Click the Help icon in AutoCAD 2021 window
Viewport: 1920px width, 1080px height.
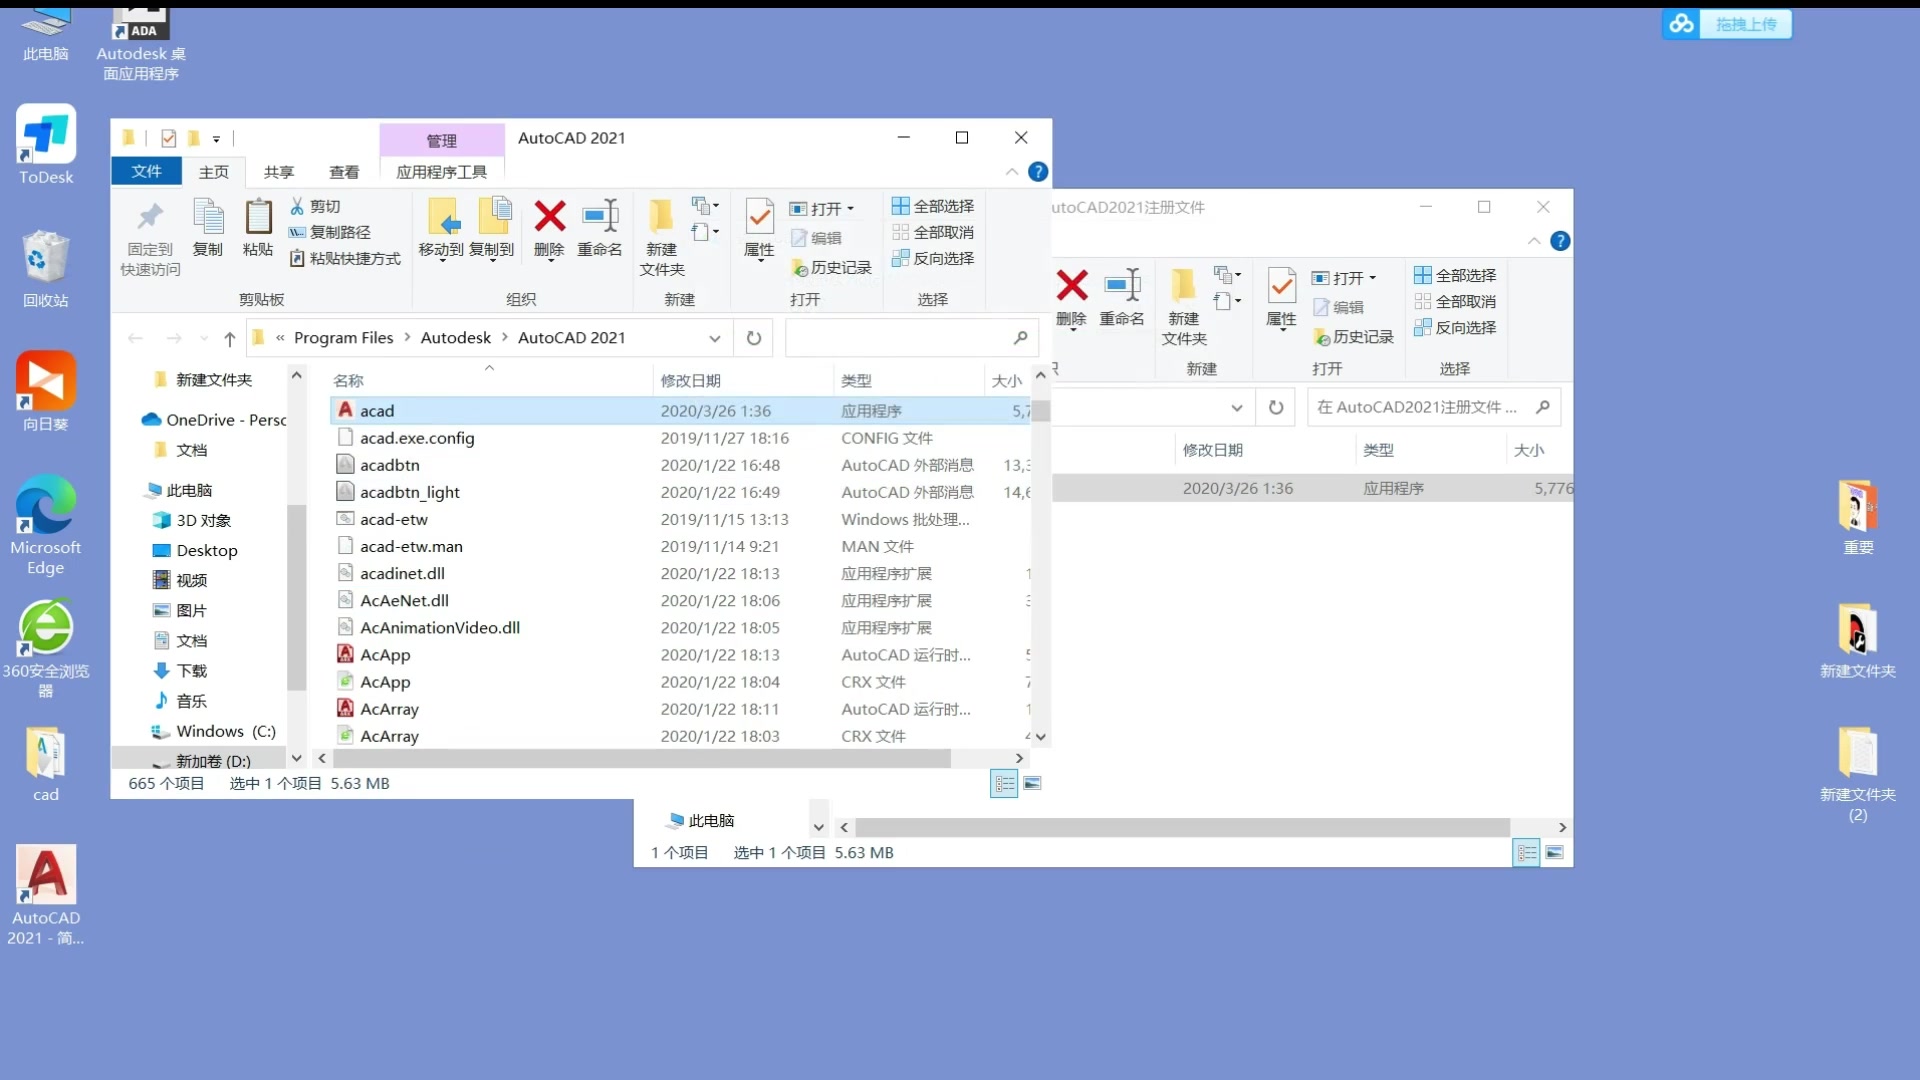tap(1038, 172)
